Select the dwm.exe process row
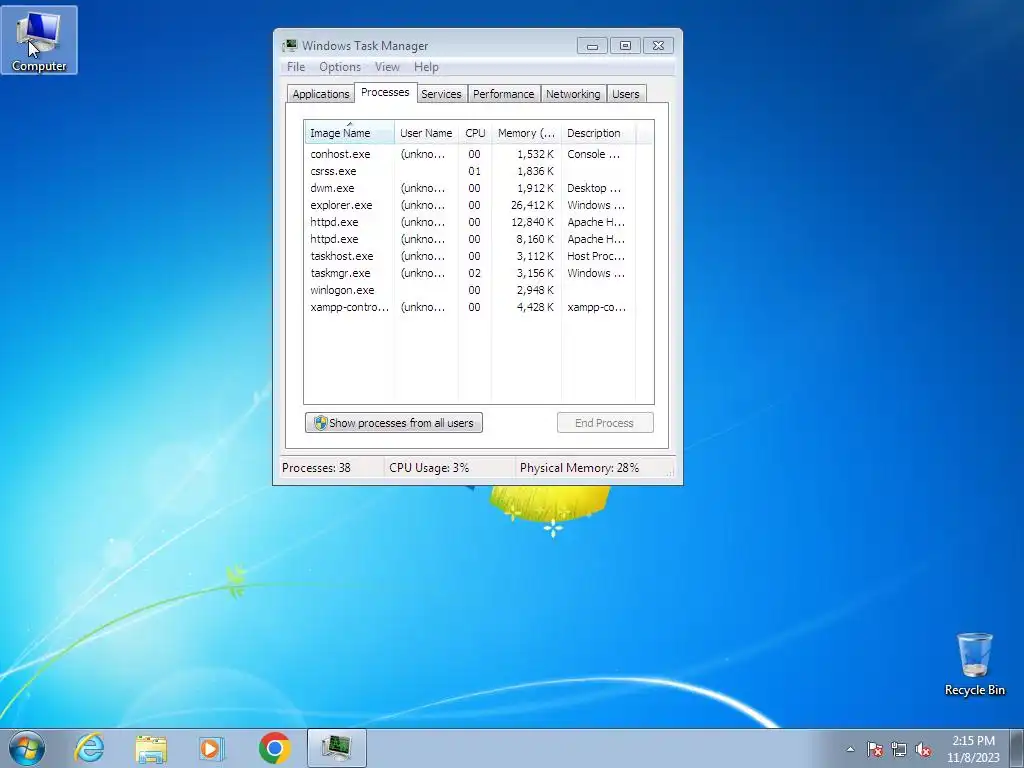 click(470, 188)
